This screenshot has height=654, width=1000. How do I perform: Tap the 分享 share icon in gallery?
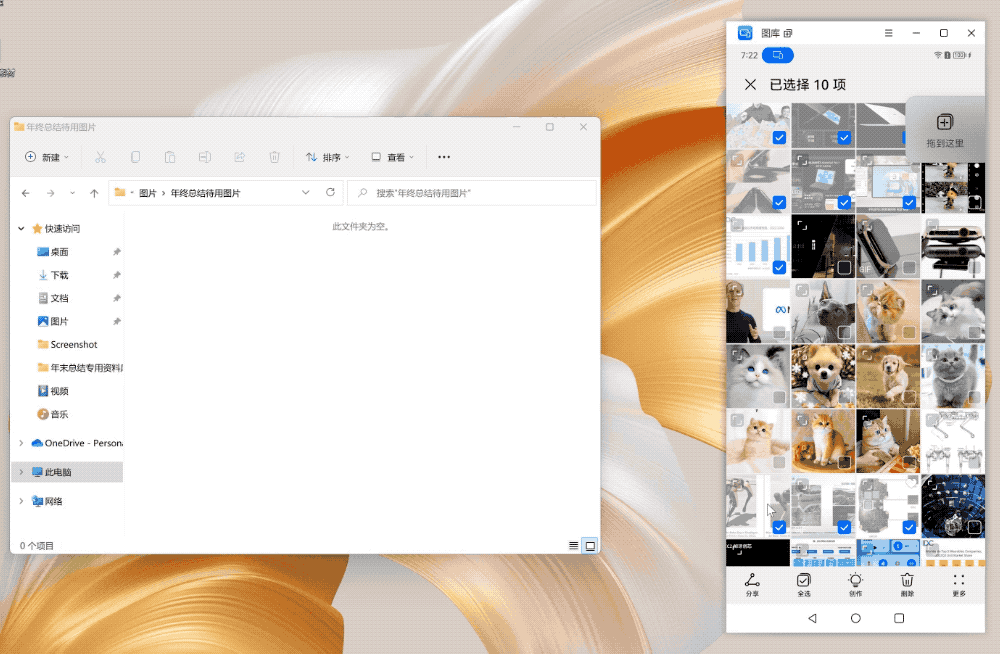coord(752,584)
